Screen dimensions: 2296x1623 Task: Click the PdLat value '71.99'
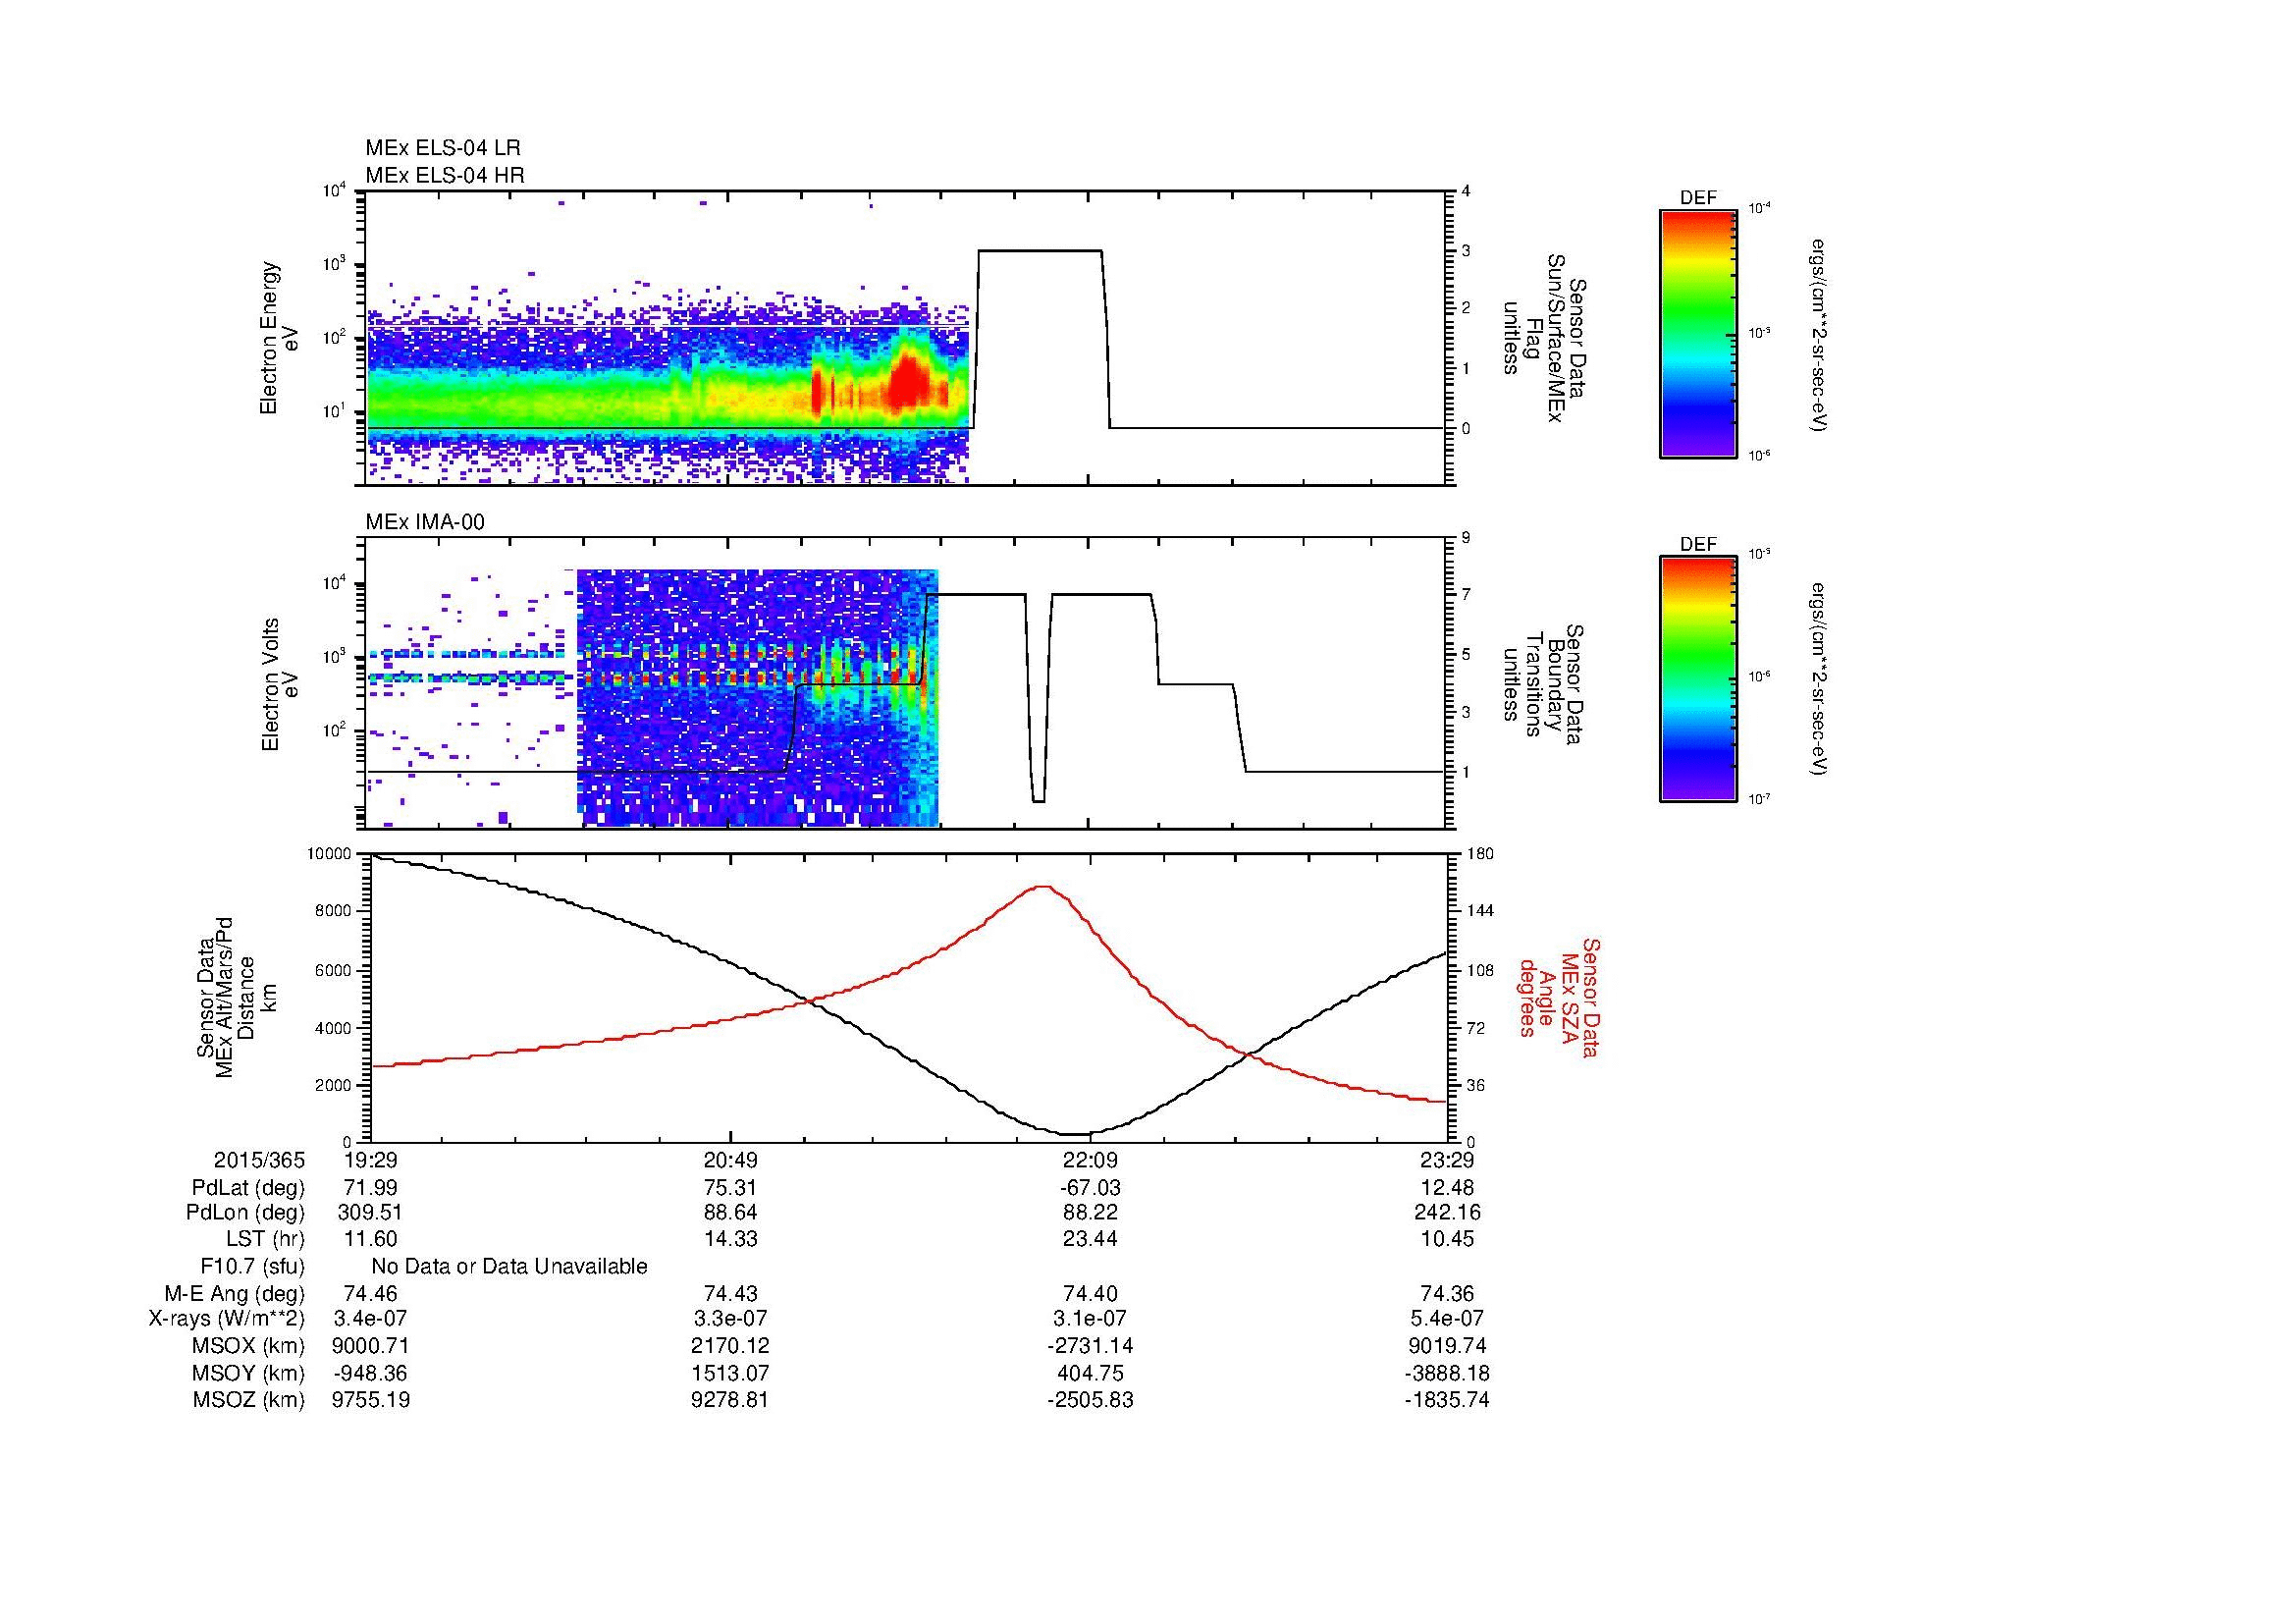pyautogui.click(x=371, y=1188)
